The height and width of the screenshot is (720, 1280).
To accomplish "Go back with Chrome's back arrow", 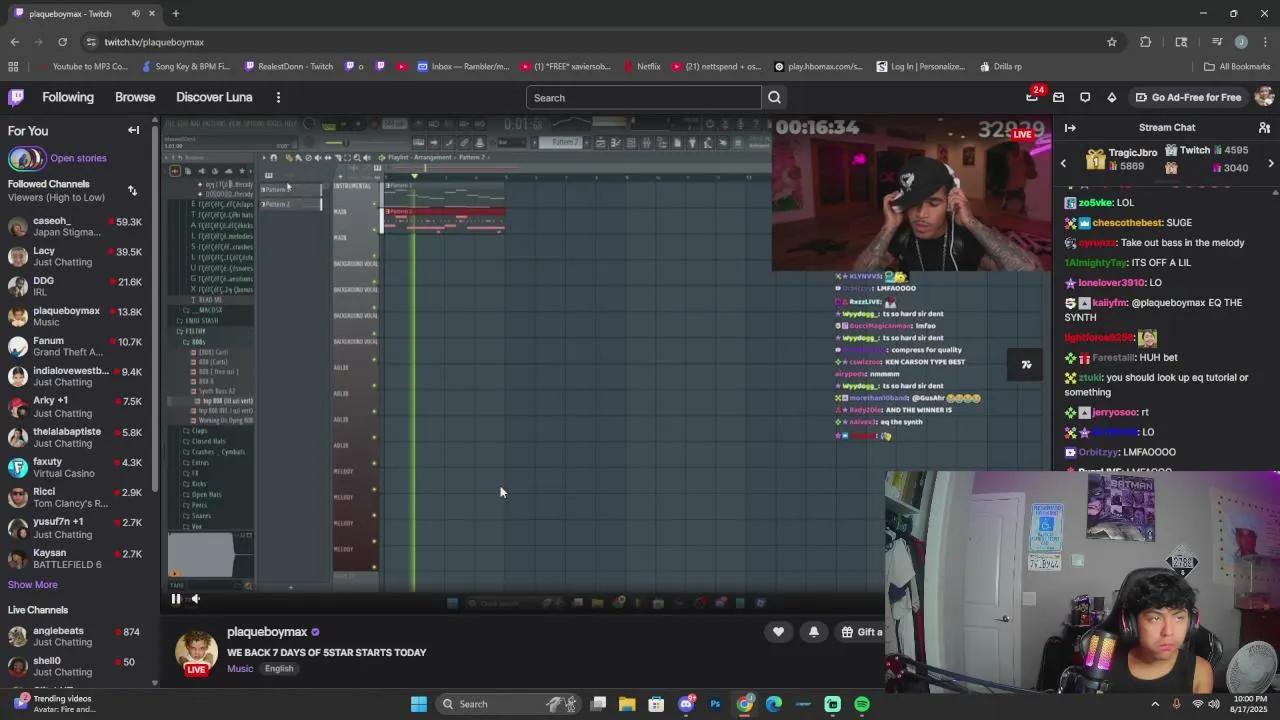I will click(14, 42).
